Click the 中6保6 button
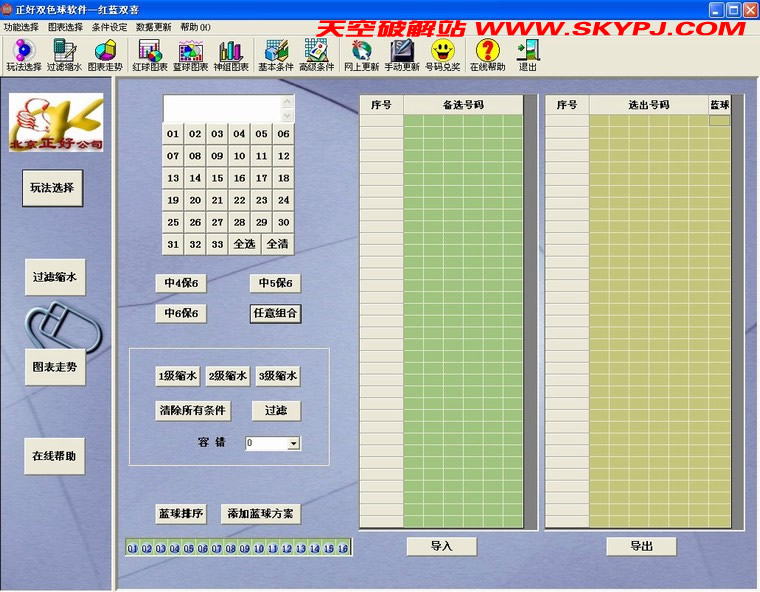 click(x=180, y=314)
